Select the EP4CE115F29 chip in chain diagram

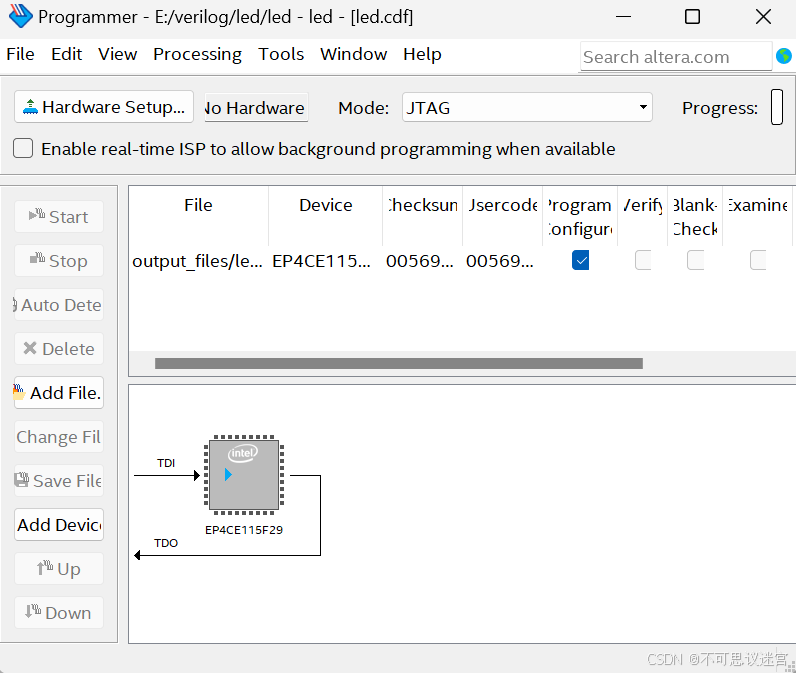(244, 475)
